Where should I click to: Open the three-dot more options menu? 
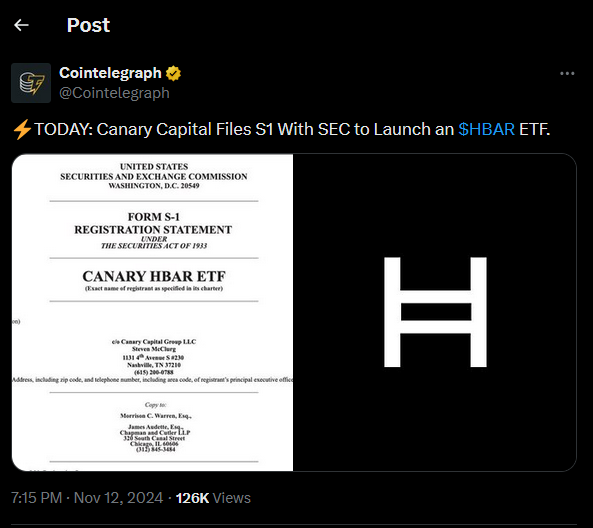coord(567,73)
